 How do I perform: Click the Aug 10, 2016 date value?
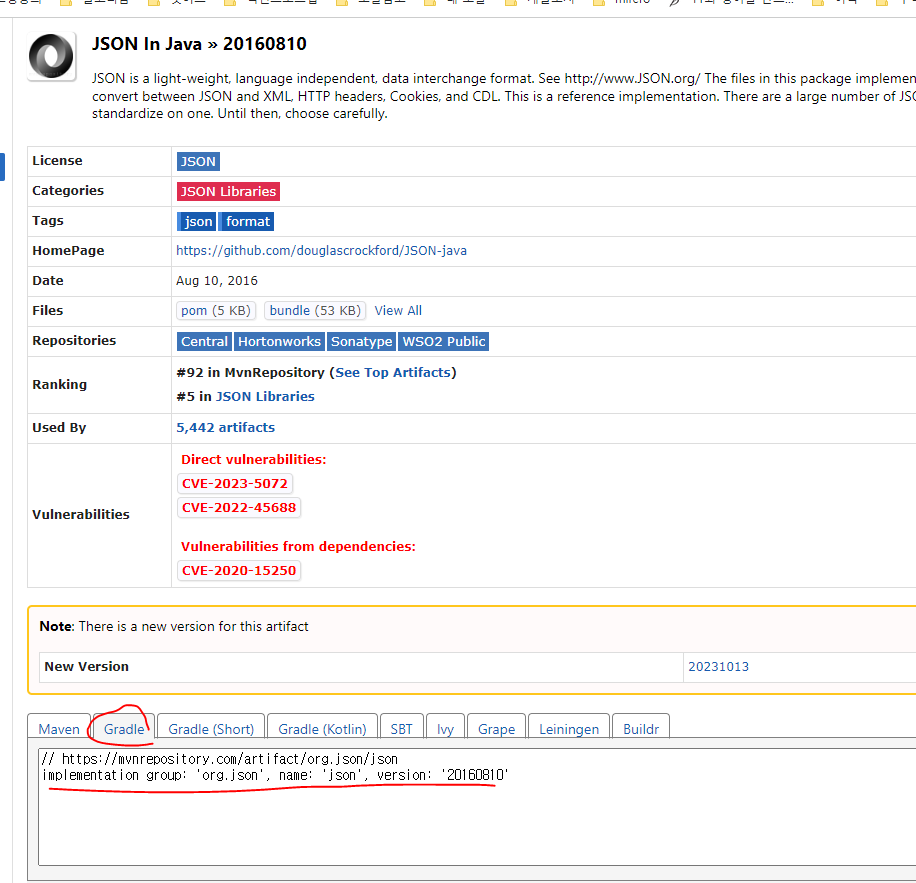[x=217, y=281]
